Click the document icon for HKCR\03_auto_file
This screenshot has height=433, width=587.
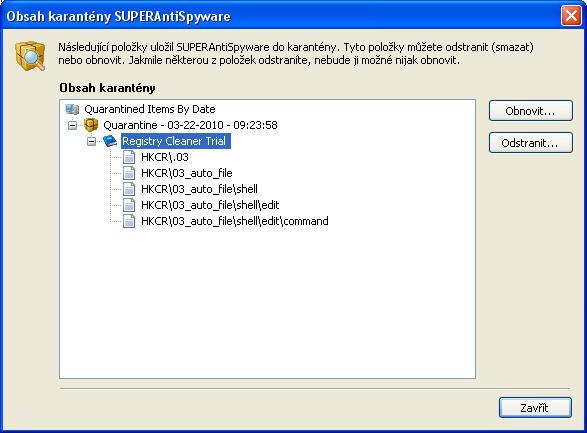pyautogui.click(x=129, y=173)
